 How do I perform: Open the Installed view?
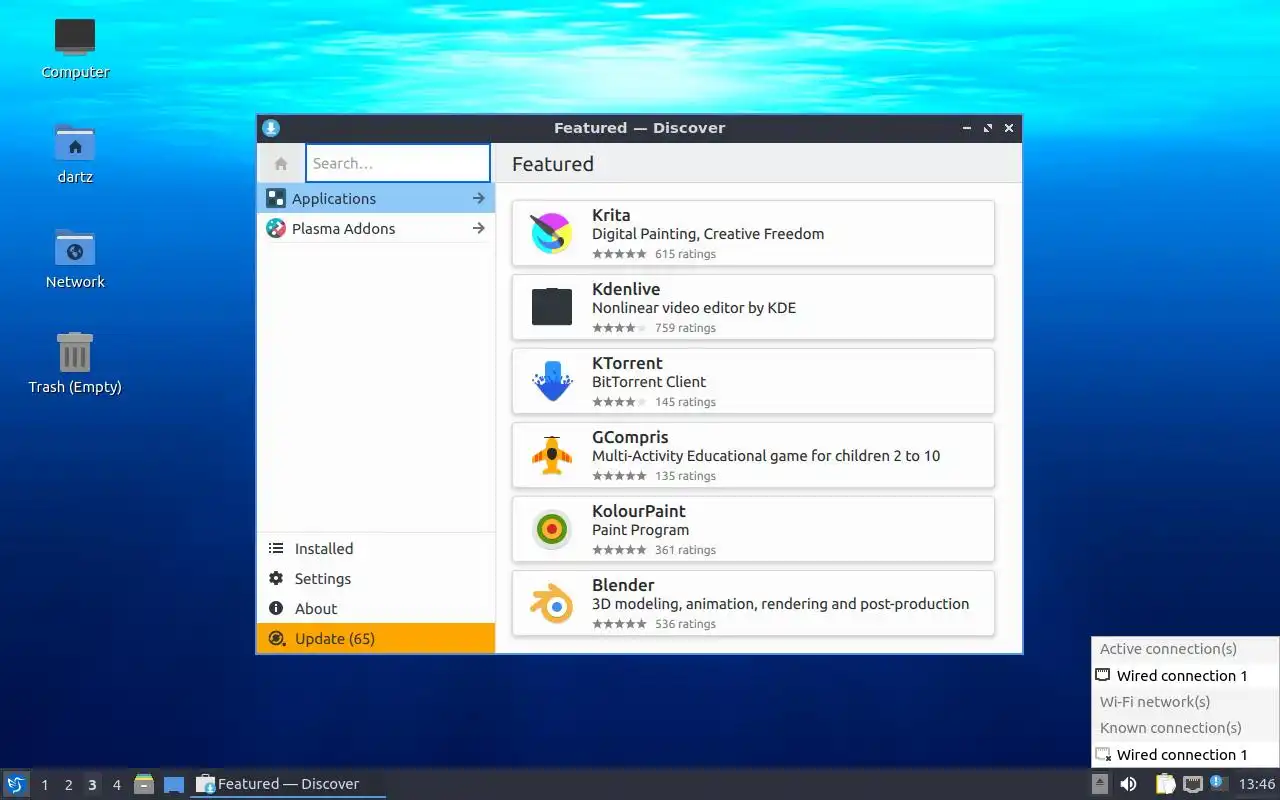point(375,548)
